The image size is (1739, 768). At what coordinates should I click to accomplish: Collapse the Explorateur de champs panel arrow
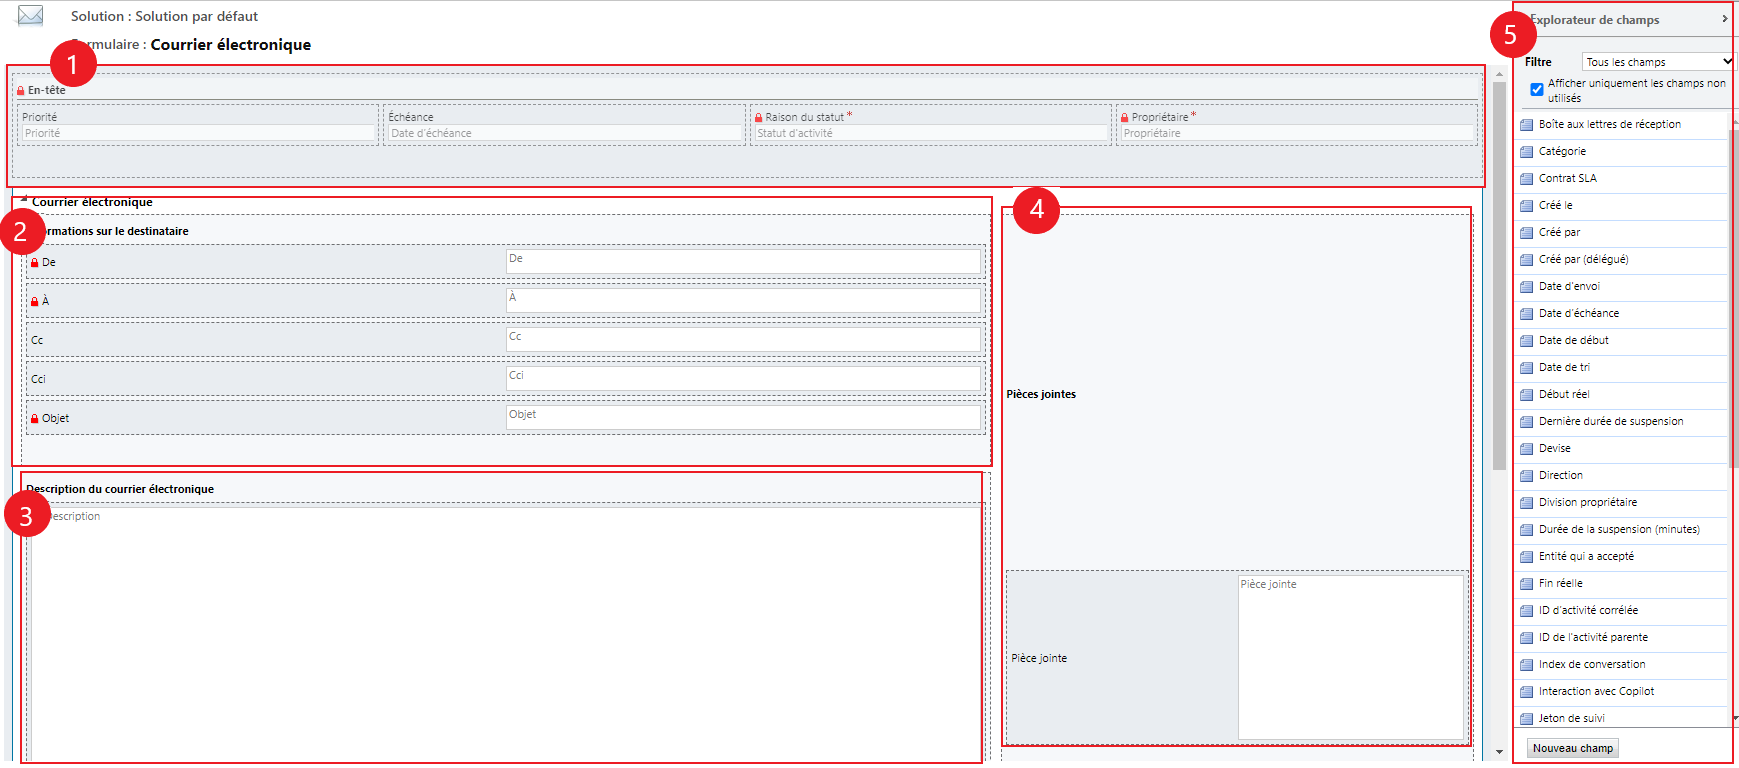click(1724, 19)
